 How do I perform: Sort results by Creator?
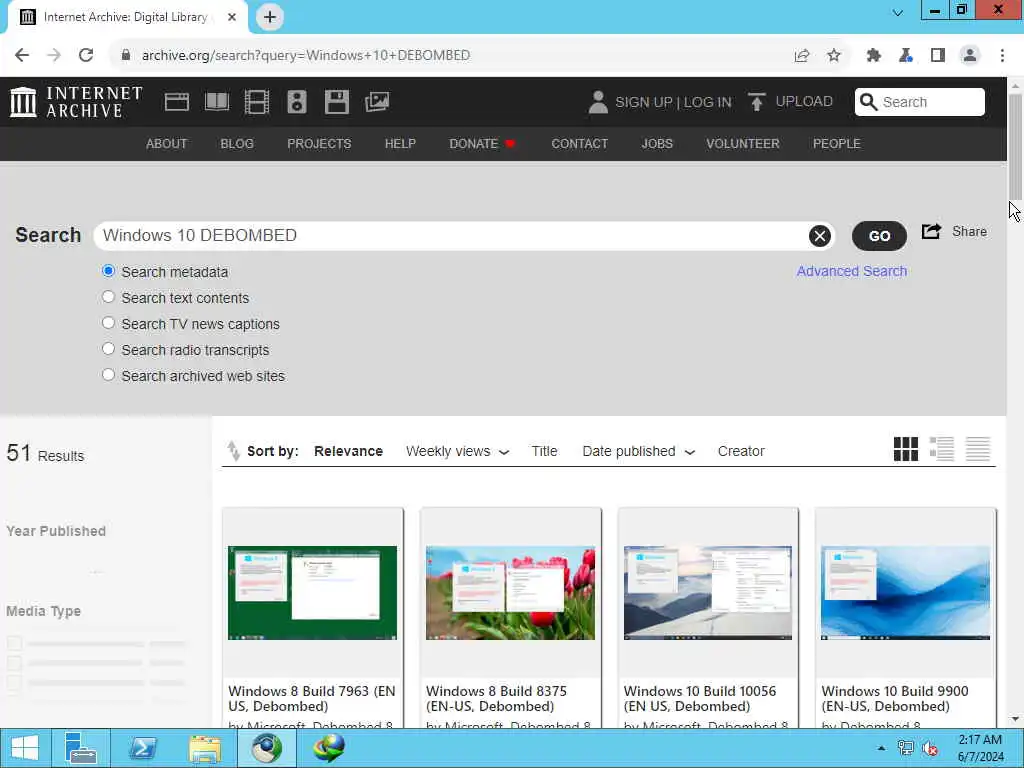pyautogui.click(x=741, y=451)
